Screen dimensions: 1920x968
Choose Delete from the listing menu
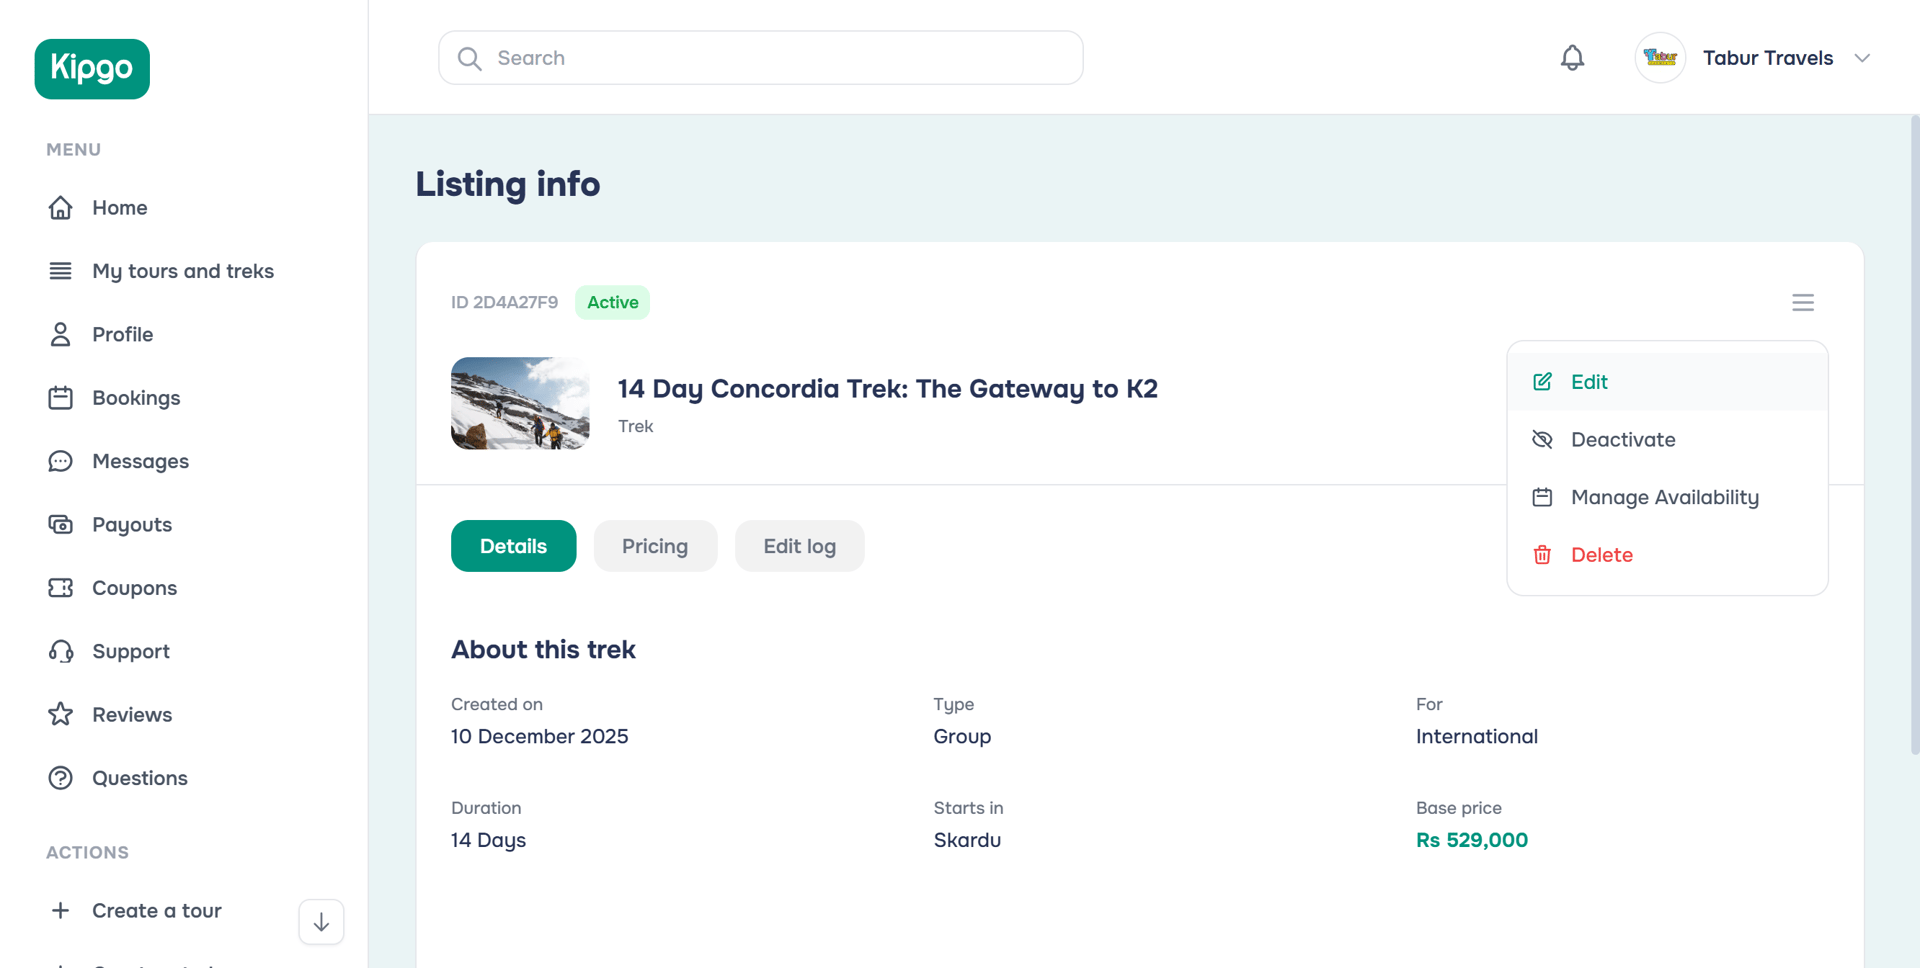pyautogui.click(x=1601, y=555)
